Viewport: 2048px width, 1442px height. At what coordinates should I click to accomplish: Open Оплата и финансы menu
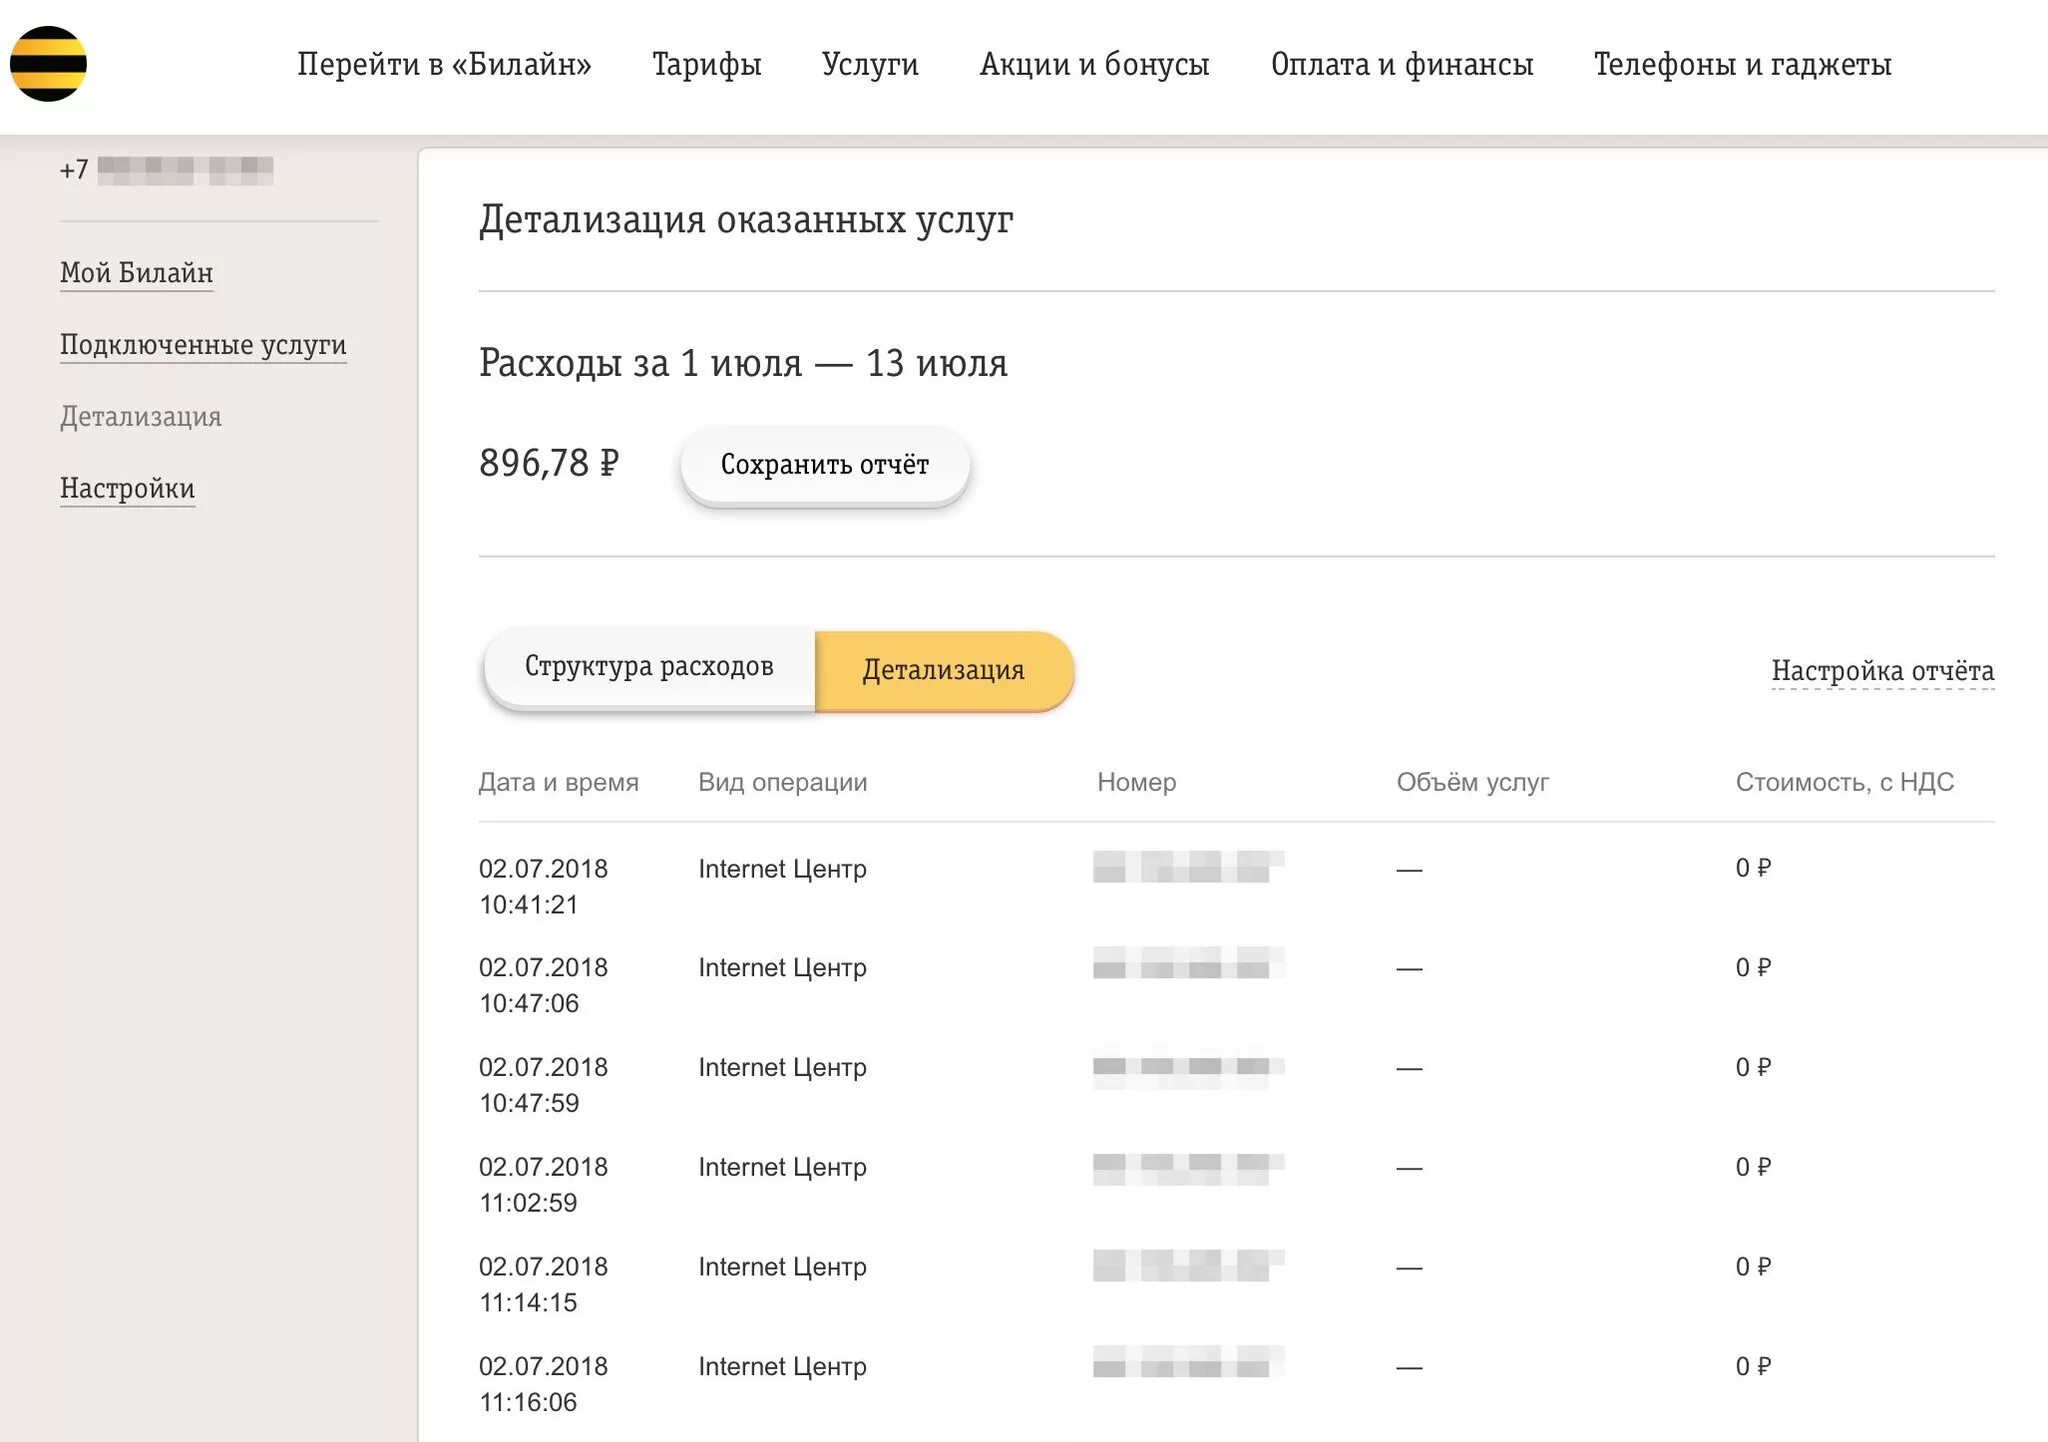click(x=1401, y=64)
